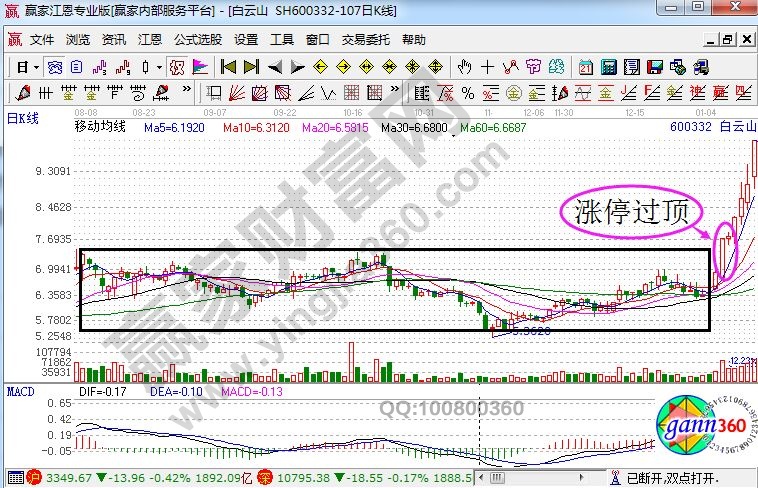Screen dimensions: 758x488
Task: Open the 文件 menu
Action: pos(41,40)
